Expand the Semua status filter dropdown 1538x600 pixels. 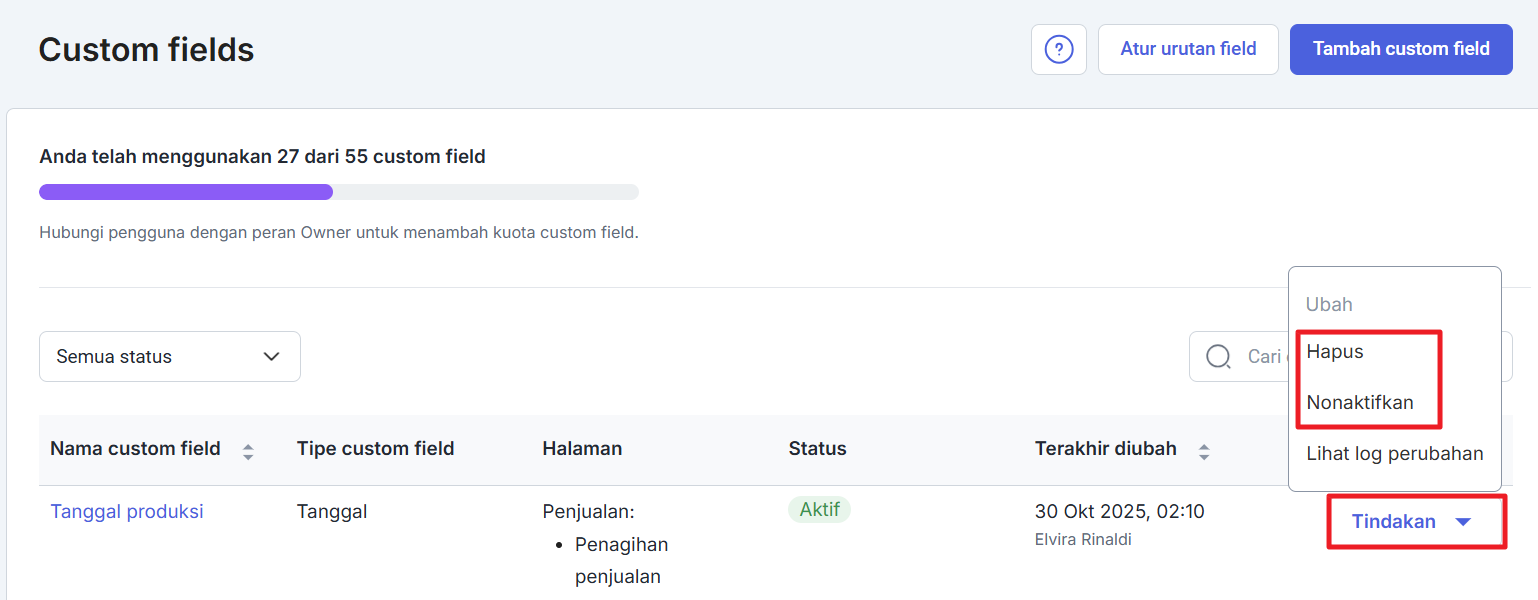point(169,357)
